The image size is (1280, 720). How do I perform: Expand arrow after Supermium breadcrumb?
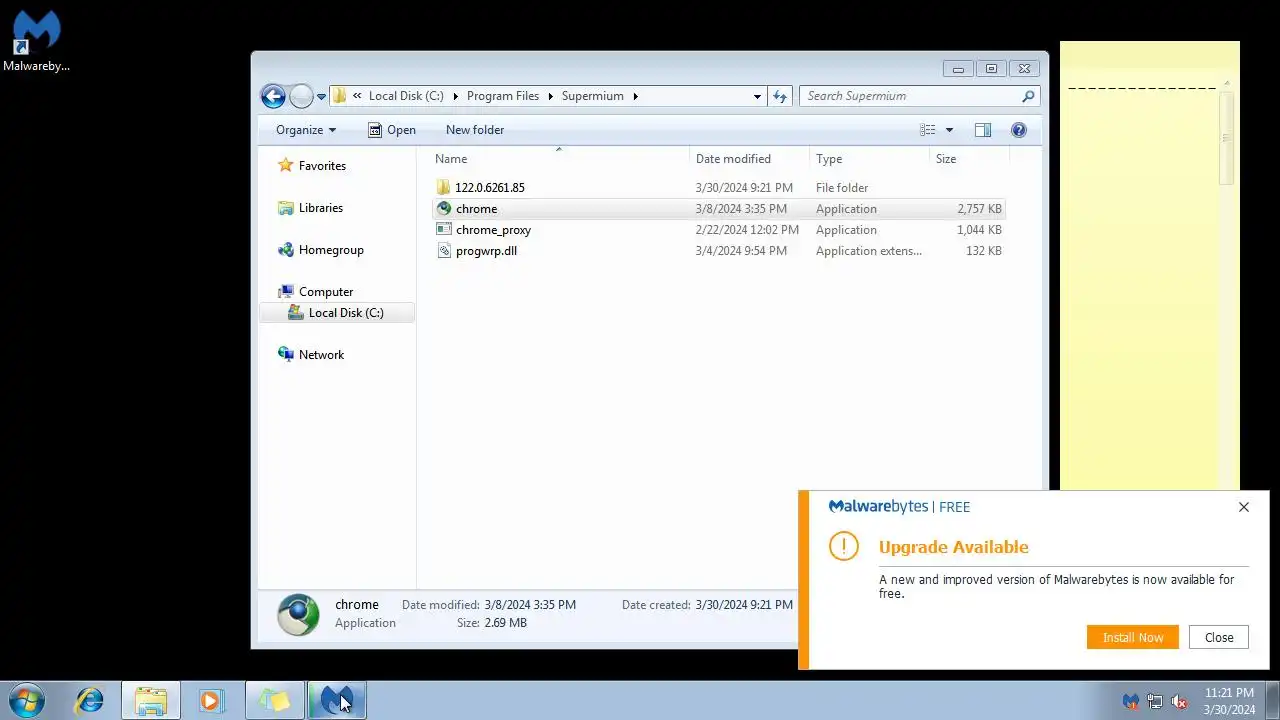tap(635, 96)
